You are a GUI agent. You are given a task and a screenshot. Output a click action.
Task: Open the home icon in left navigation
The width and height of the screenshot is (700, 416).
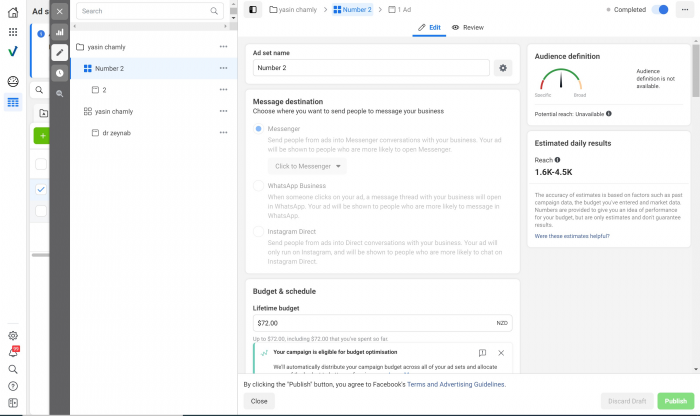tap(13, 12)
